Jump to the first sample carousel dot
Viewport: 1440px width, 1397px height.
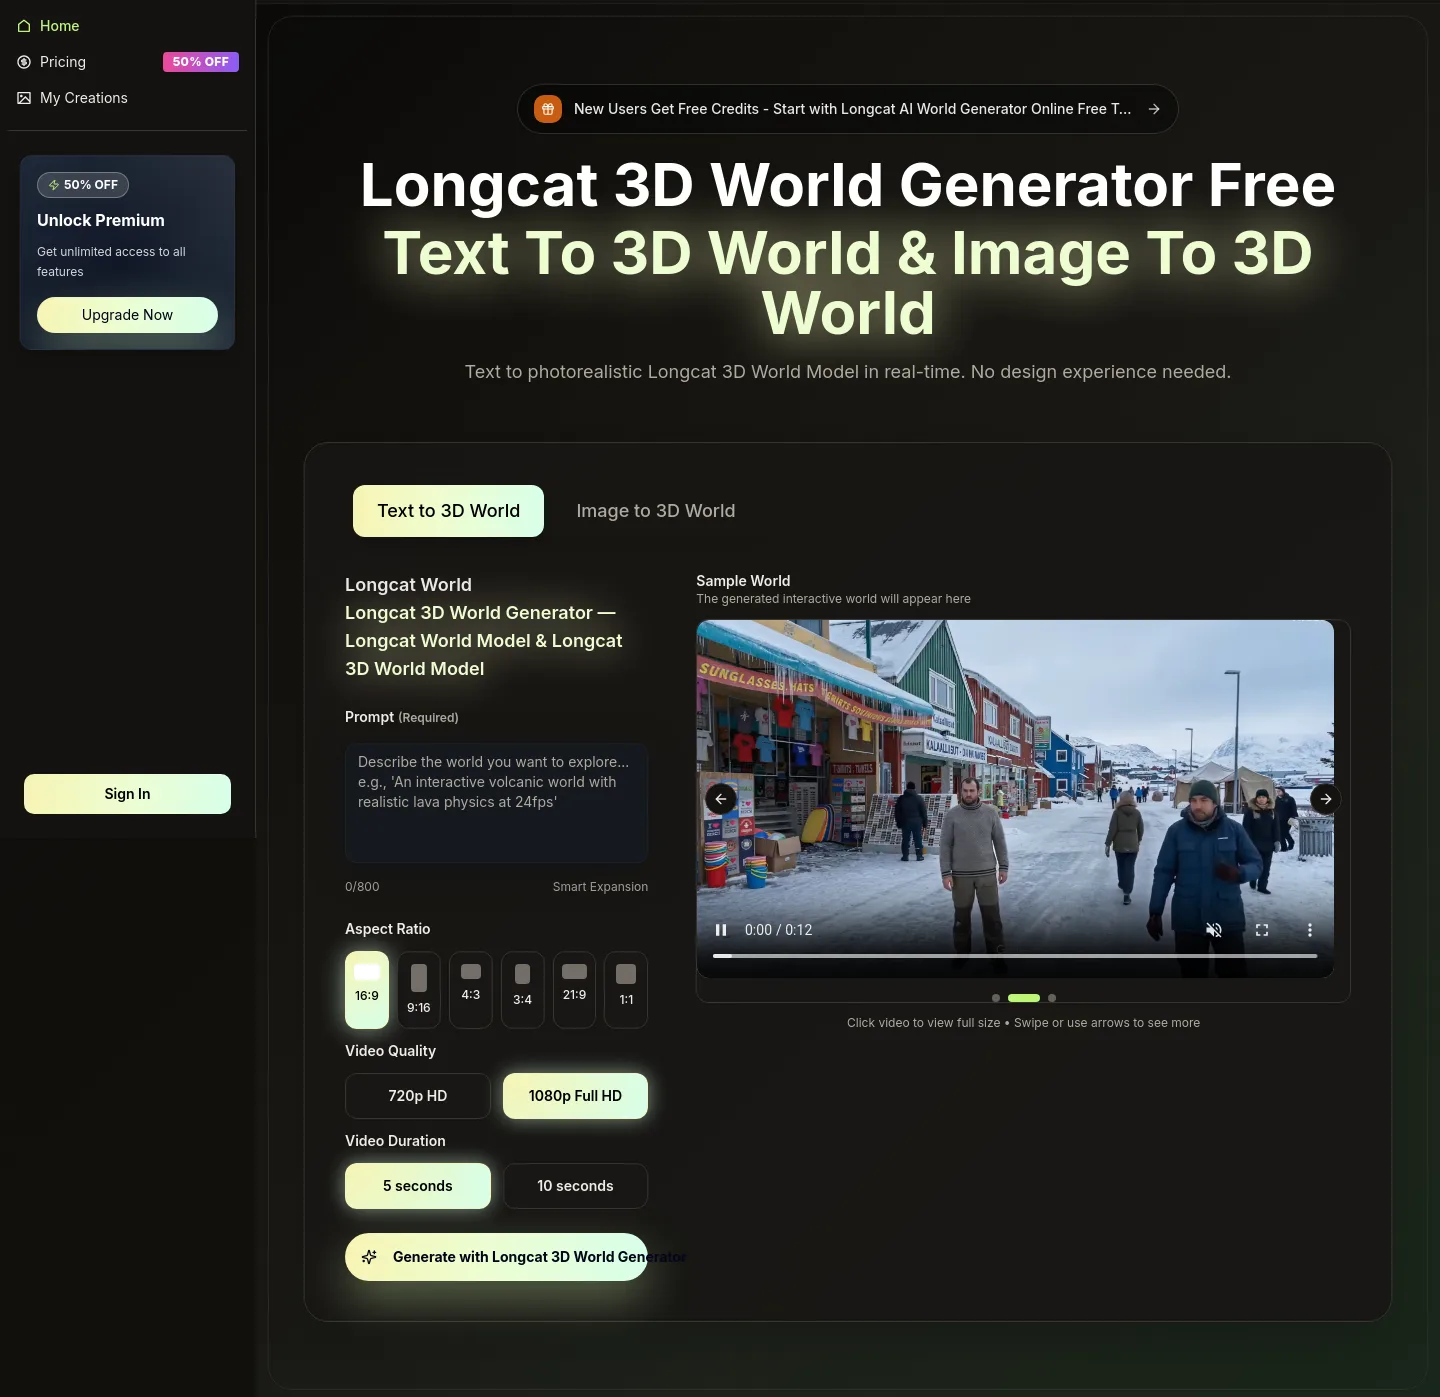point(996,998)
